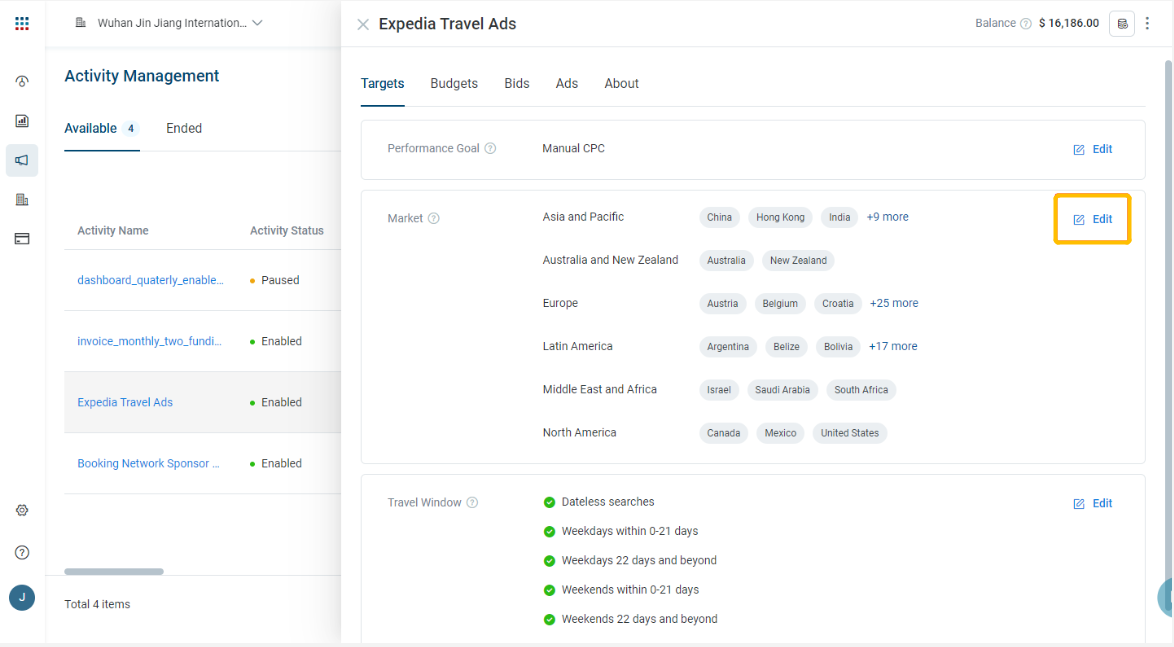The height and width of the screenshot is (647, 1174).
Task: Open the user avatar J
Action: (22, 598)
